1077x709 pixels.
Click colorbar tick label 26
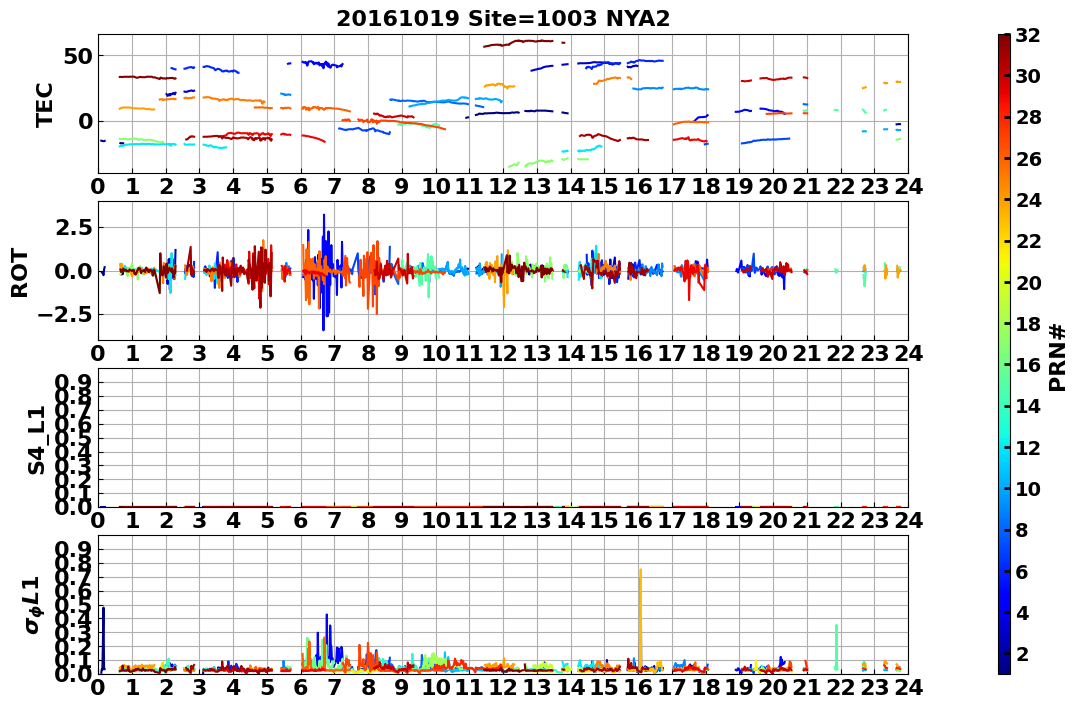(x=1028, y=159)
